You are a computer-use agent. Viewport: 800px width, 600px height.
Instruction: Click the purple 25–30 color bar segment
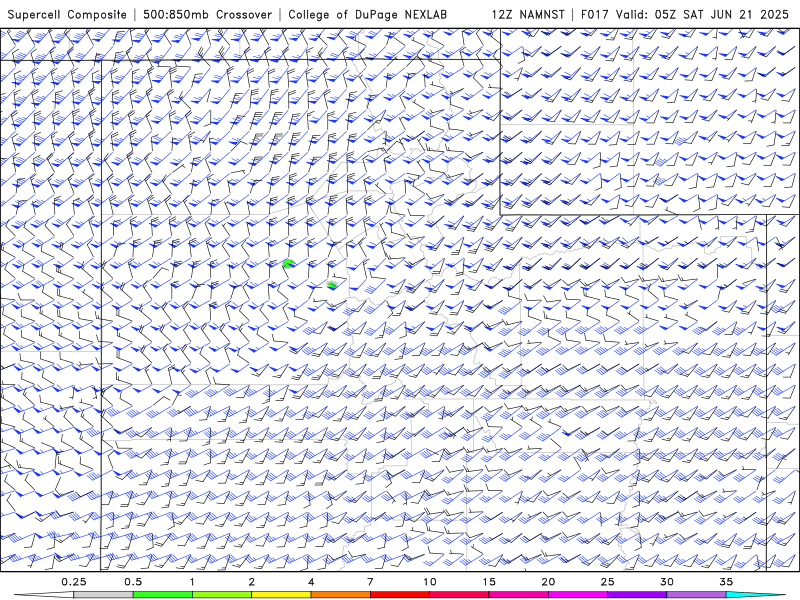pyautogui.click(x=637, y=595)
